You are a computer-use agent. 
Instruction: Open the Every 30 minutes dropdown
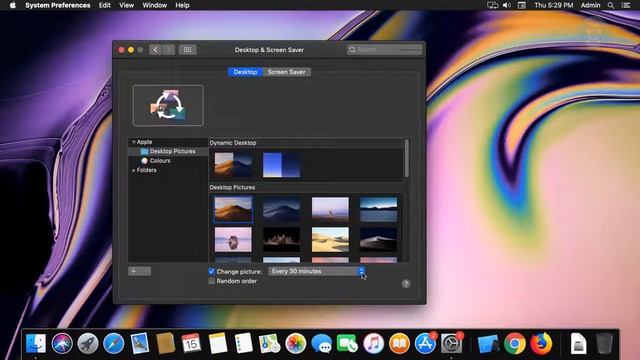316,271
